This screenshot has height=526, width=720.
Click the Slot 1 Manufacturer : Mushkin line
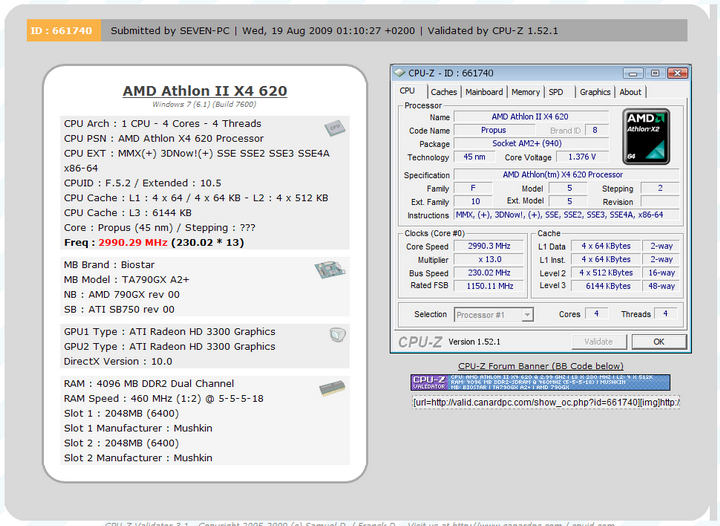point(138,428)
